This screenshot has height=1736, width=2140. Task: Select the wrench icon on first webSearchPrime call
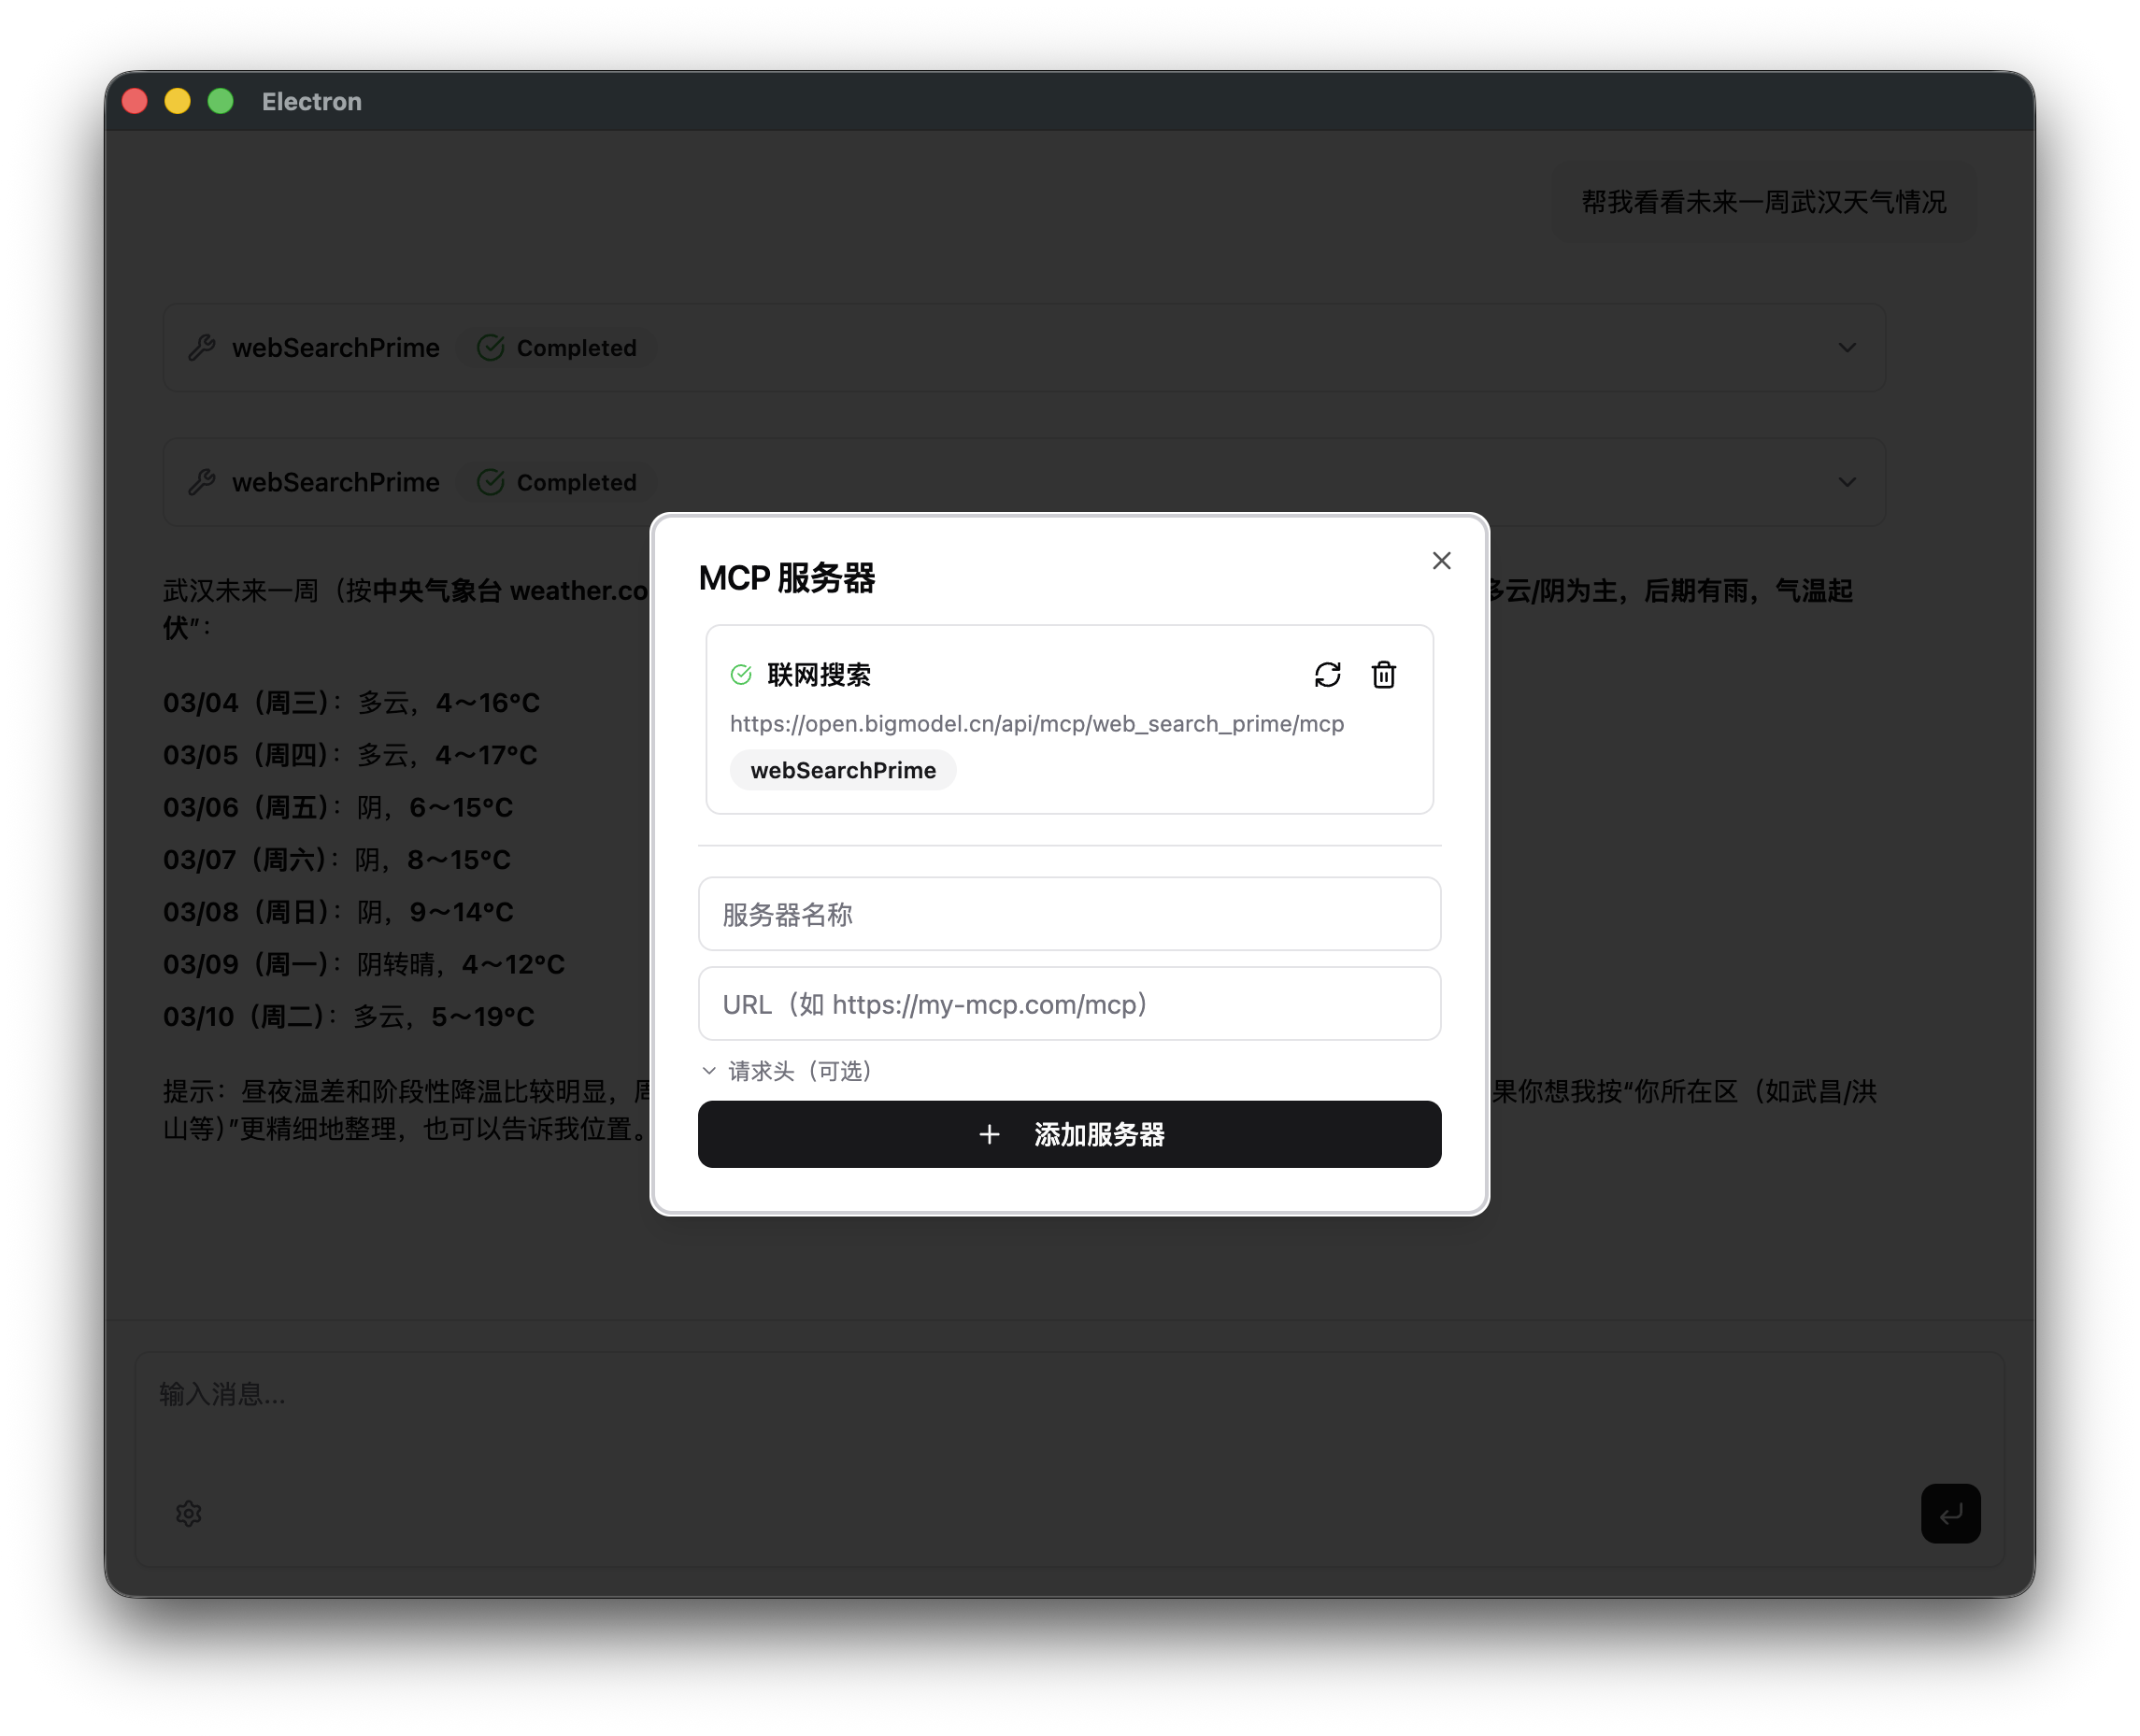[202, 347]
